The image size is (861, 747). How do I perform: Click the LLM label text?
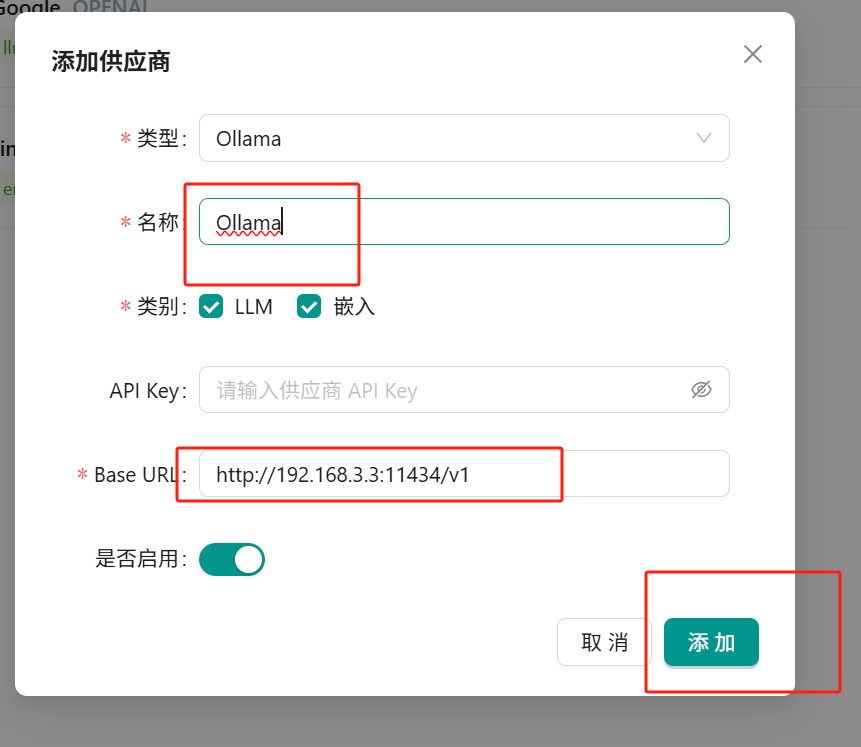[x=254, y=307]
